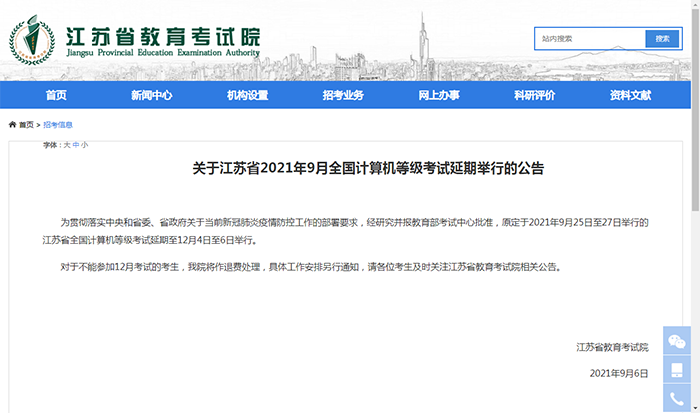Focus the 站内搜索 search input field
The height and width of the screenshot is (413, 700).
pos(591,39)
